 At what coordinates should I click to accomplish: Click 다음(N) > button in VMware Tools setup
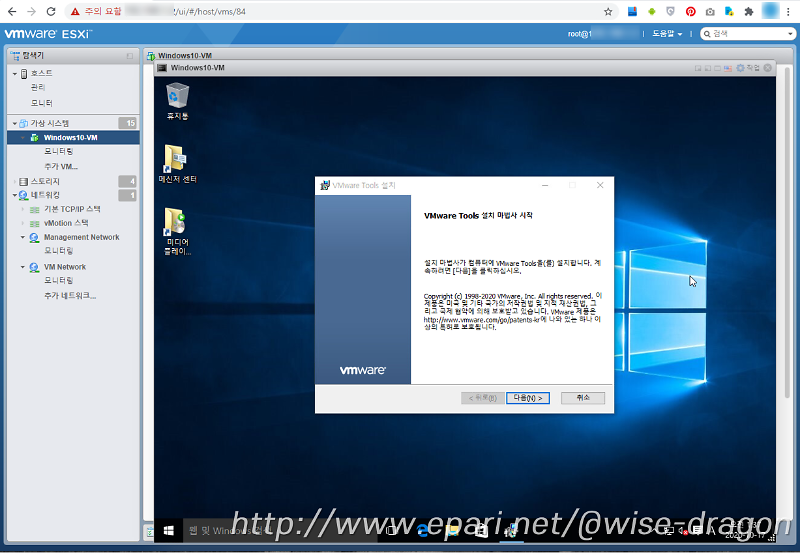coord(528,398)
